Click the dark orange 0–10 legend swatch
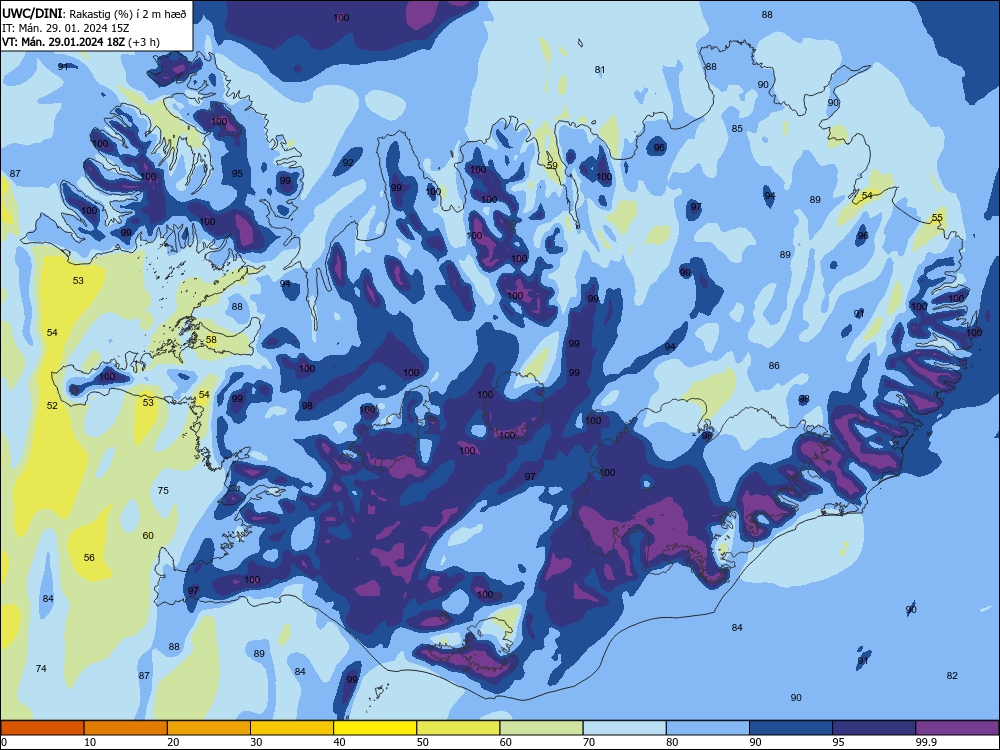This screenshot has height=750, width=1000. tap(42, 728)
